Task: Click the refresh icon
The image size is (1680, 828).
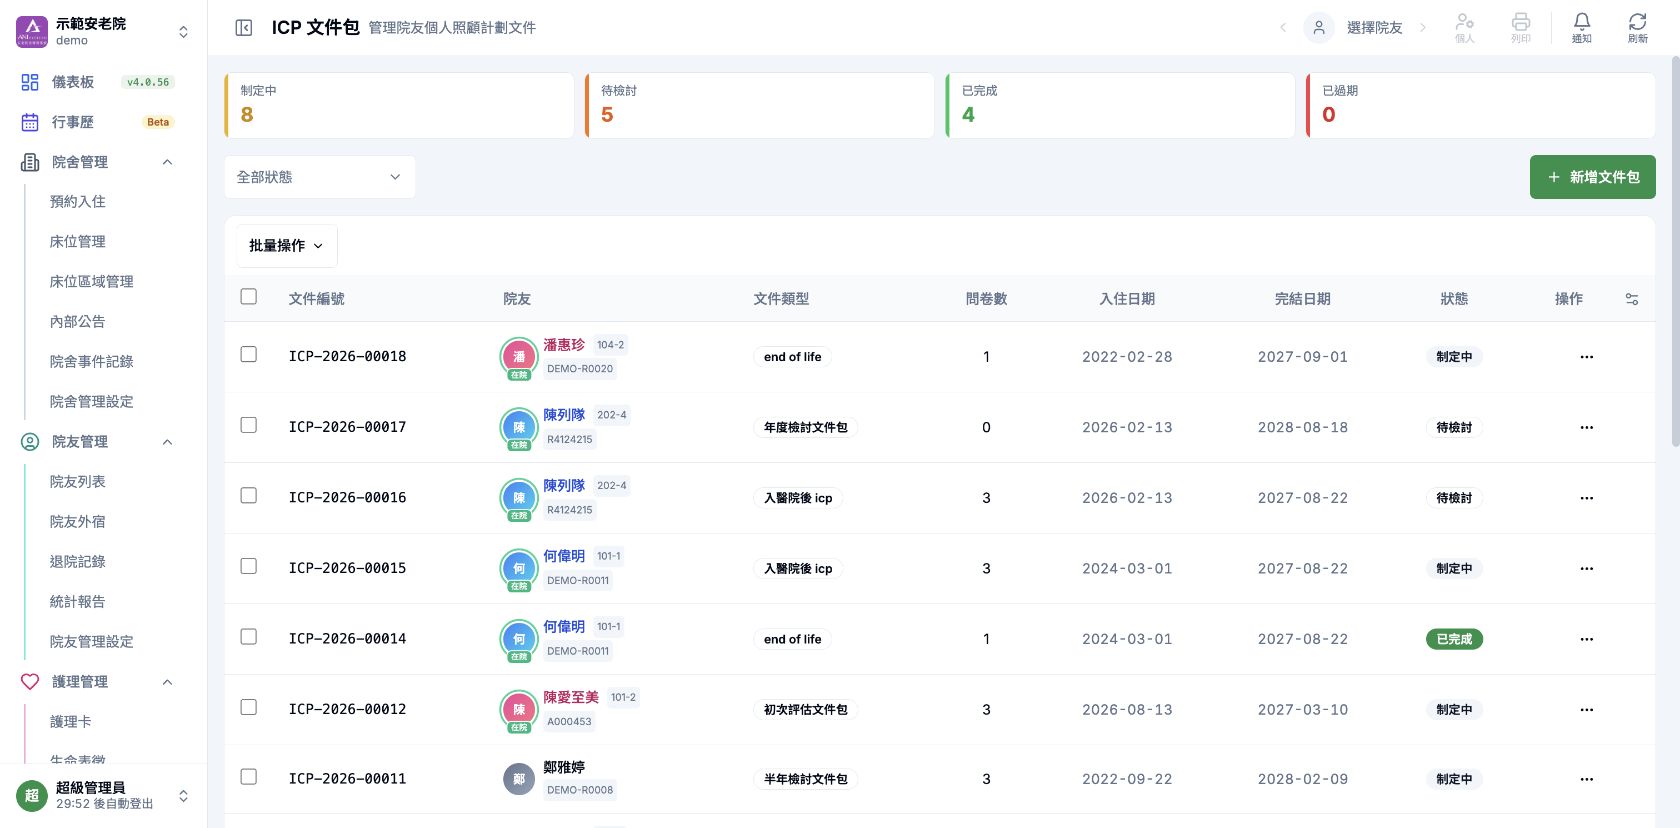Action: (1637, 28)
